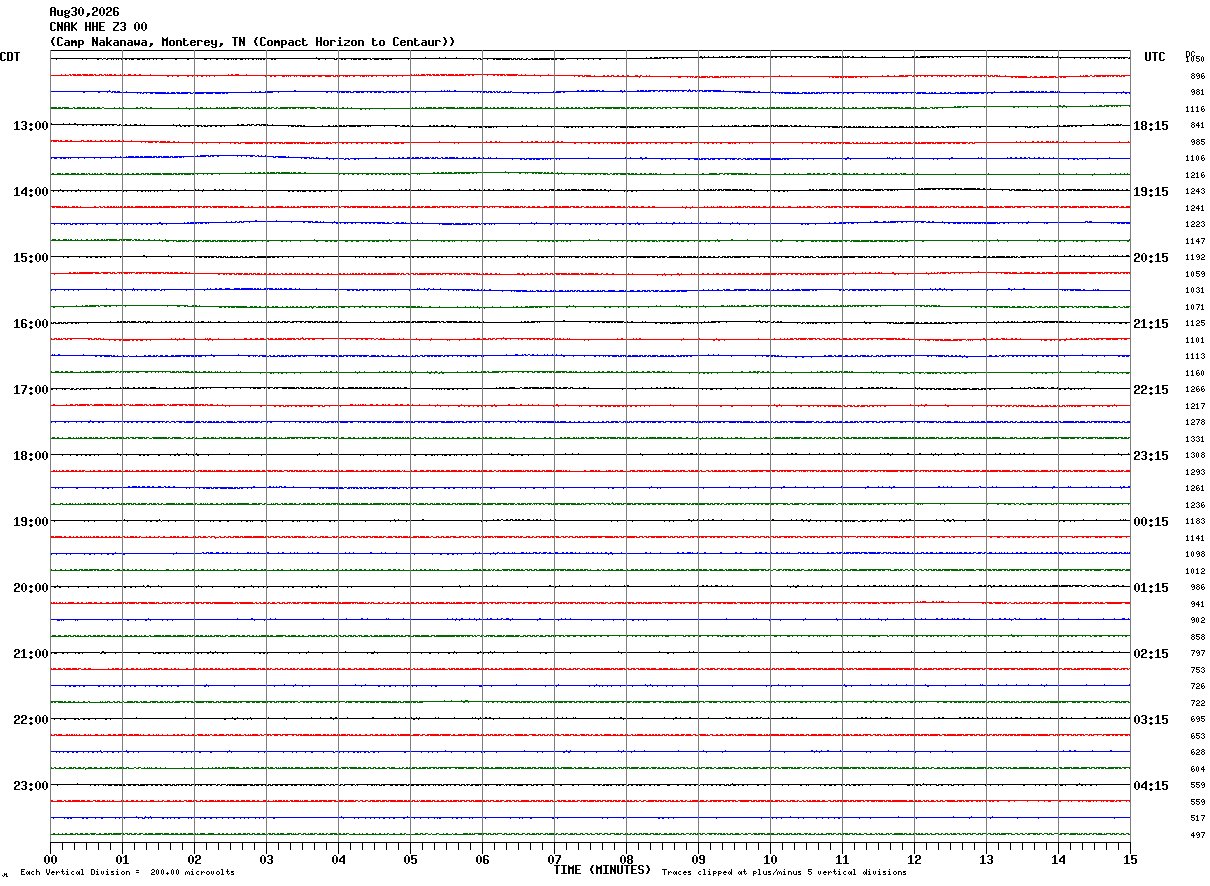Click the 00:15 UTC time marker

1150,522
